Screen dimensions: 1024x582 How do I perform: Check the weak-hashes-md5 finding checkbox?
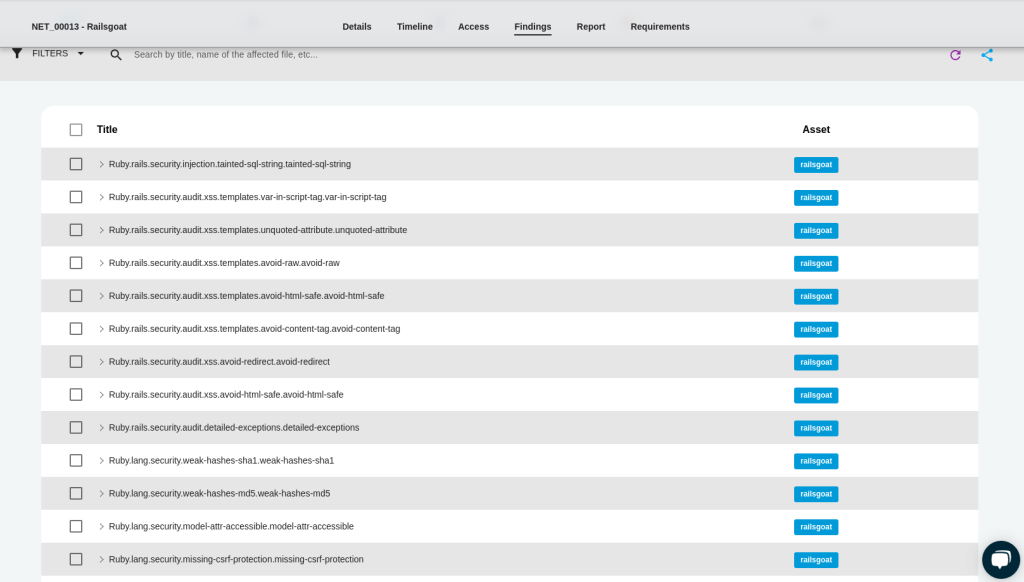tap(76, 493)
